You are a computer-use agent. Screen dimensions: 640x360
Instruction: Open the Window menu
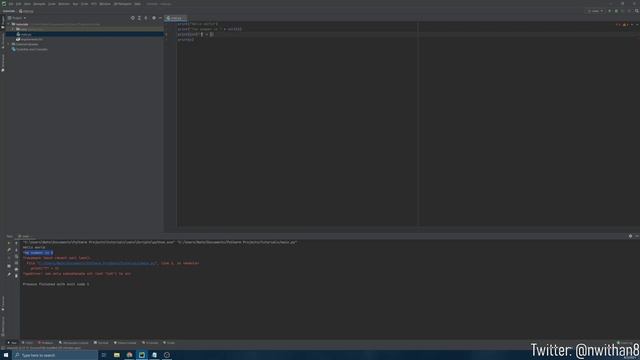[x=105, y=4]
